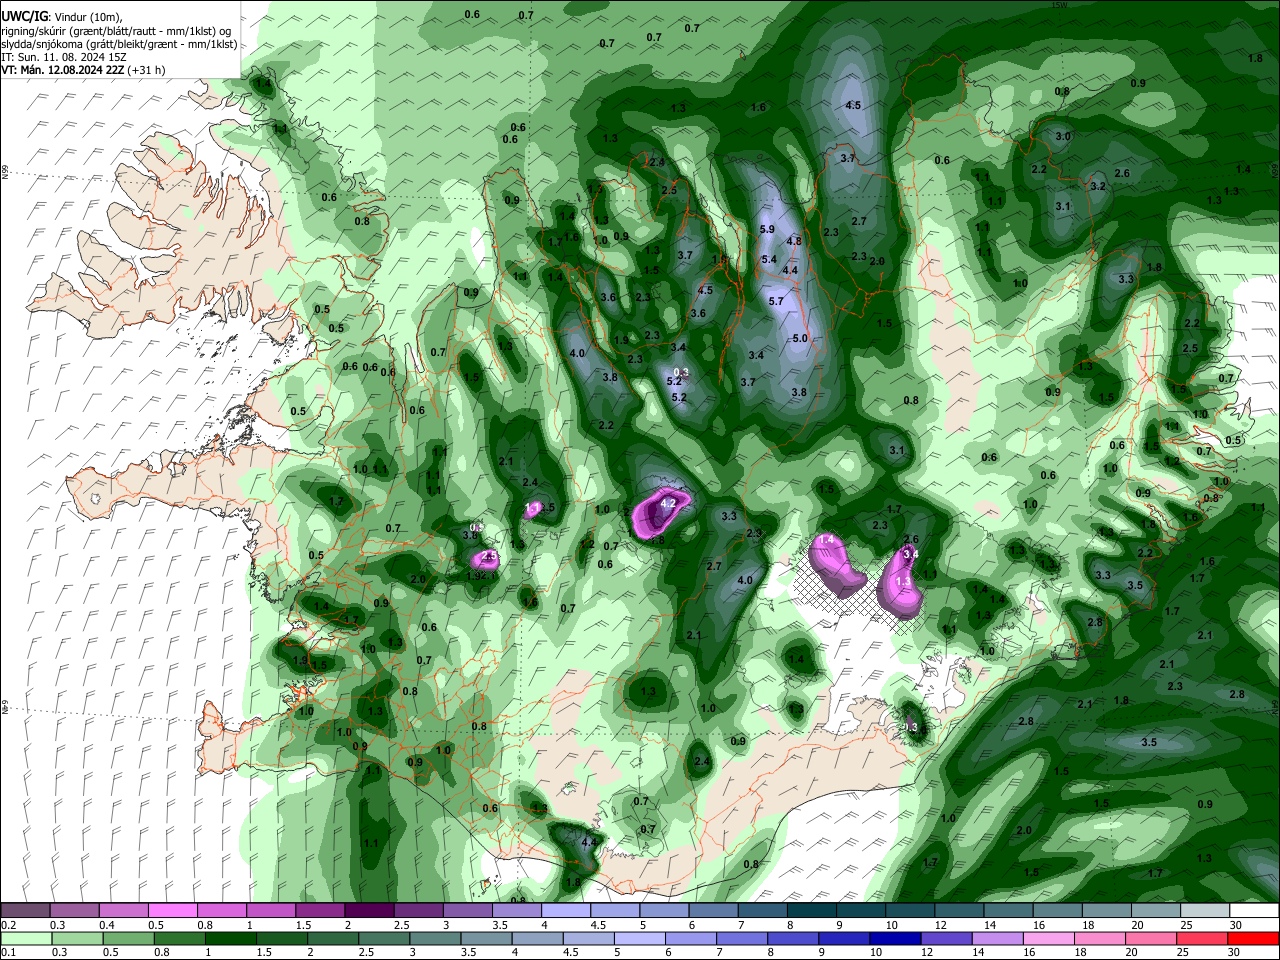Viewport: 1280px width, 960px height.
Task: Pick the palest green swatch starting at 0.1
Action: coord(26,939)
